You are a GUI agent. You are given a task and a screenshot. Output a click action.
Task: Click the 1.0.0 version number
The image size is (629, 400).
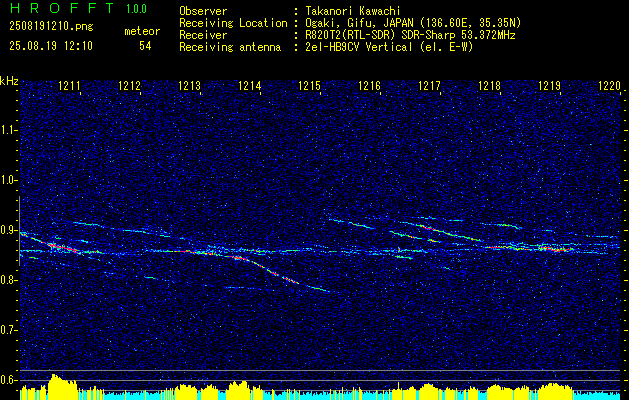[136, 9]
